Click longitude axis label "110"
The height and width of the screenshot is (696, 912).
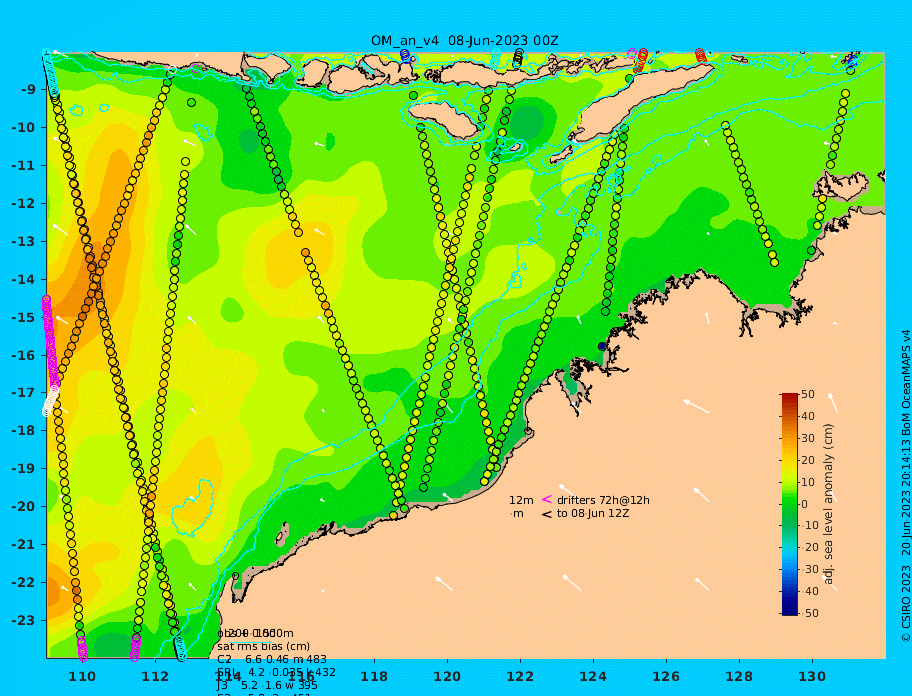[x=82, y=676]
